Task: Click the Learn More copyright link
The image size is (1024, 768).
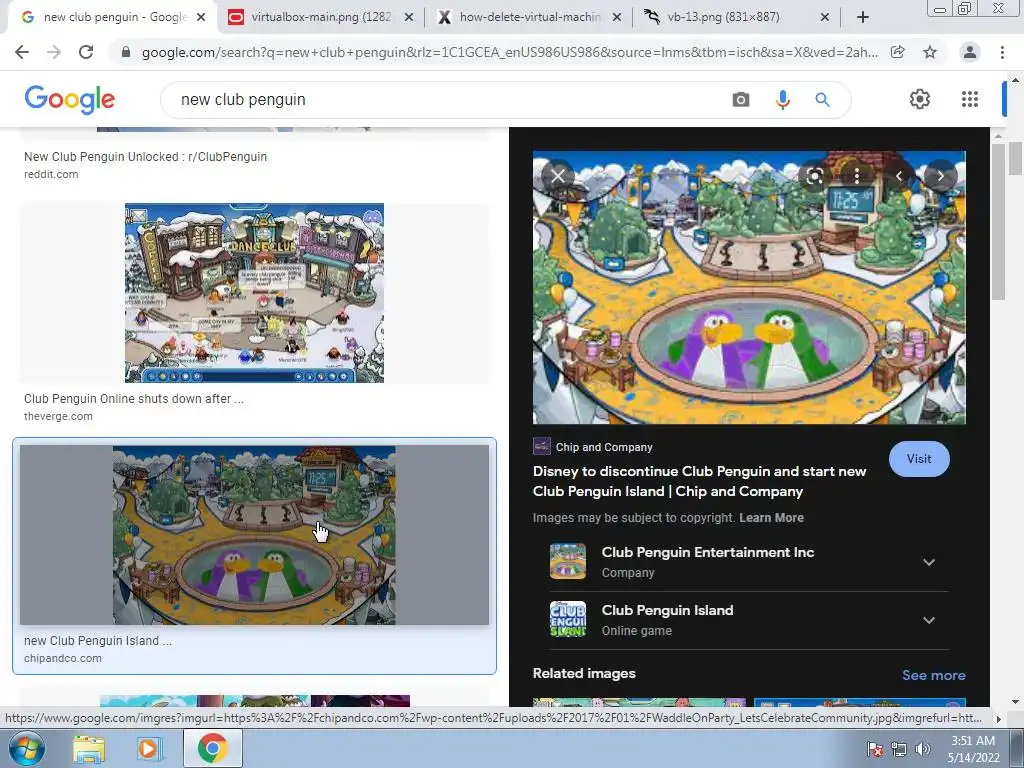Action: [x=771, y=518]
